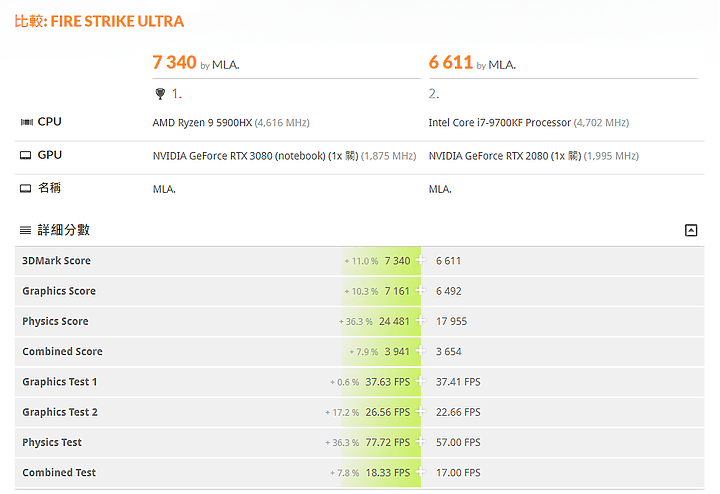This screenshot has height=494, width=720.
Task: Click the plus icon in Graphics Test 2 row
Action: coord(420,412)
